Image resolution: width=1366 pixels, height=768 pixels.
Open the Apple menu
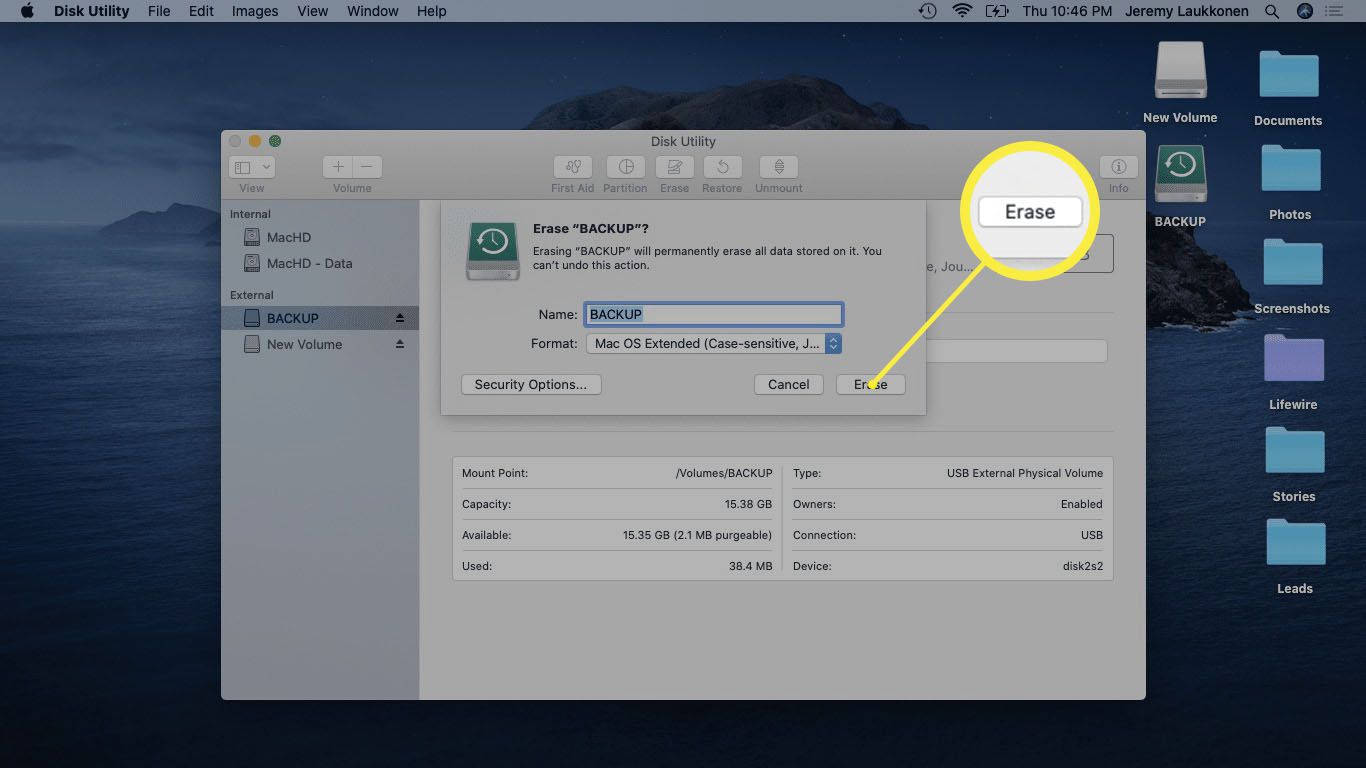pos(27,11)
